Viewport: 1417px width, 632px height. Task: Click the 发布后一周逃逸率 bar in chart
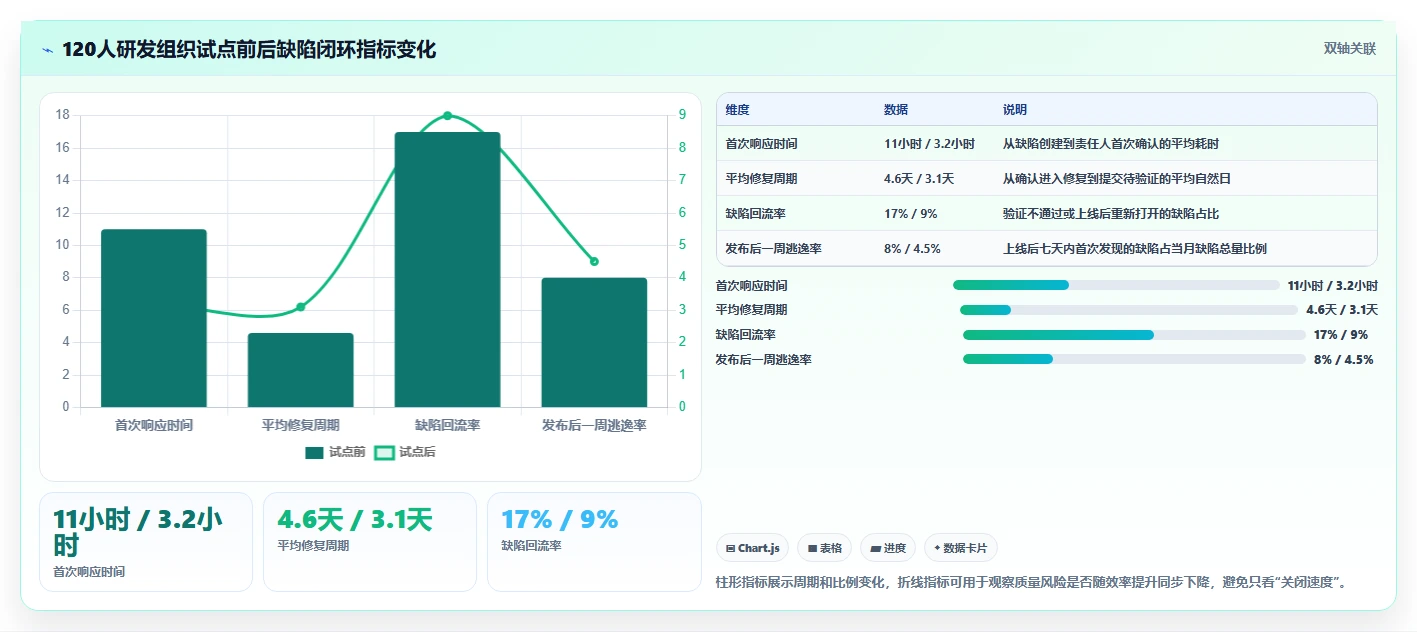tap(594, 342)
